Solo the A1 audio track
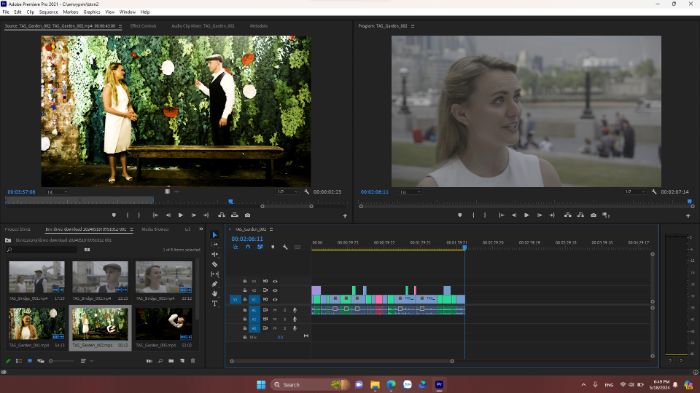The height and width of the screenshot is (393, 700). (x=284, y=310)
